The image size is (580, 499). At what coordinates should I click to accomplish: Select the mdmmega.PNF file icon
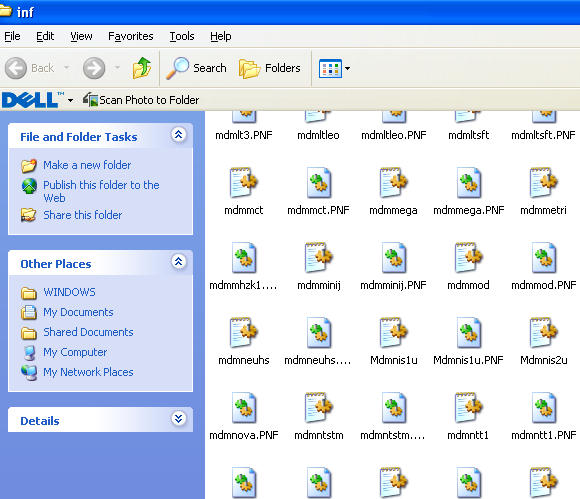[x=469, y=183]
